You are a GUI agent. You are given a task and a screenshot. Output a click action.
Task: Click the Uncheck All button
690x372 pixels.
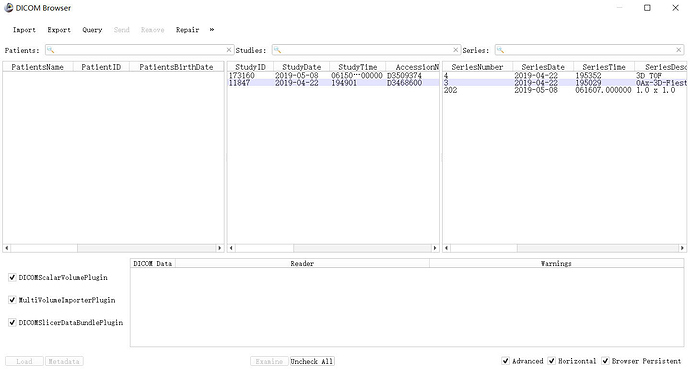pyautogui.click(x=312, y=361)
